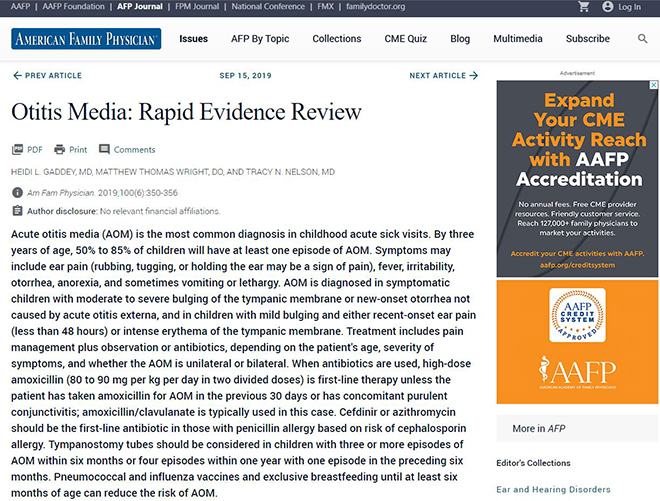The height and width of the screenshot is (501, 660).
Task: Open AFP By Topic menu
Action: [260, 39]
